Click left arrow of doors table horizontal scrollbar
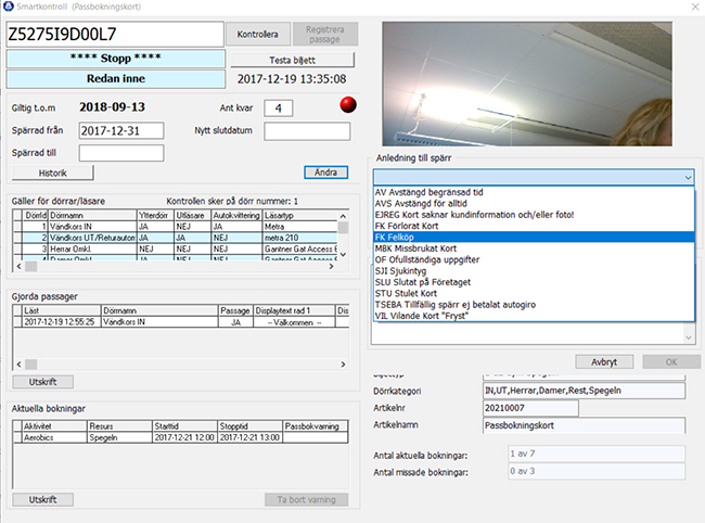Image resolution: width=705 pixels, height=523 pixels. 19,266
